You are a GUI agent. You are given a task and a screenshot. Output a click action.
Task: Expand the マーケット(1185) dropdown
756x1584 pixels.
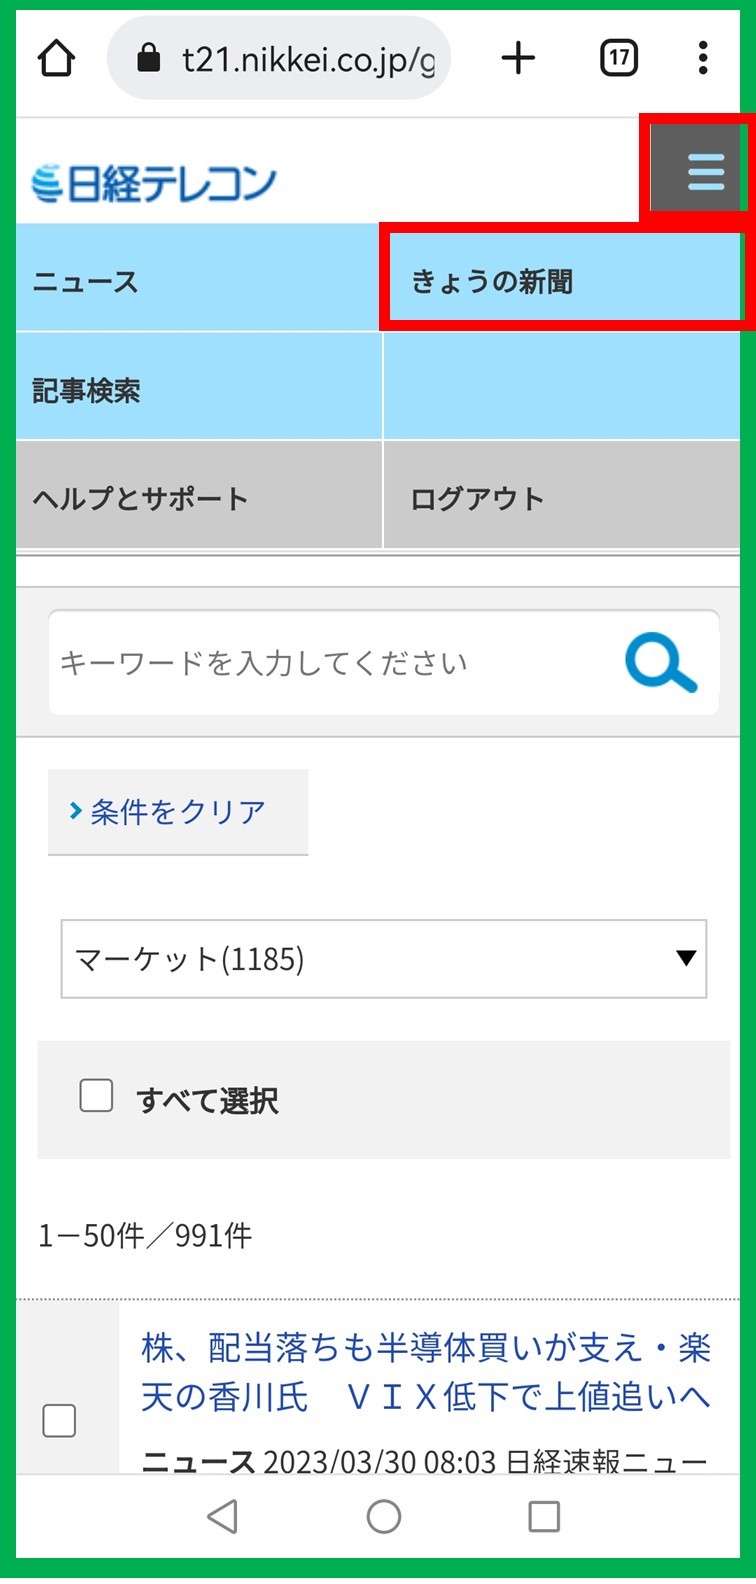[383, 959]
